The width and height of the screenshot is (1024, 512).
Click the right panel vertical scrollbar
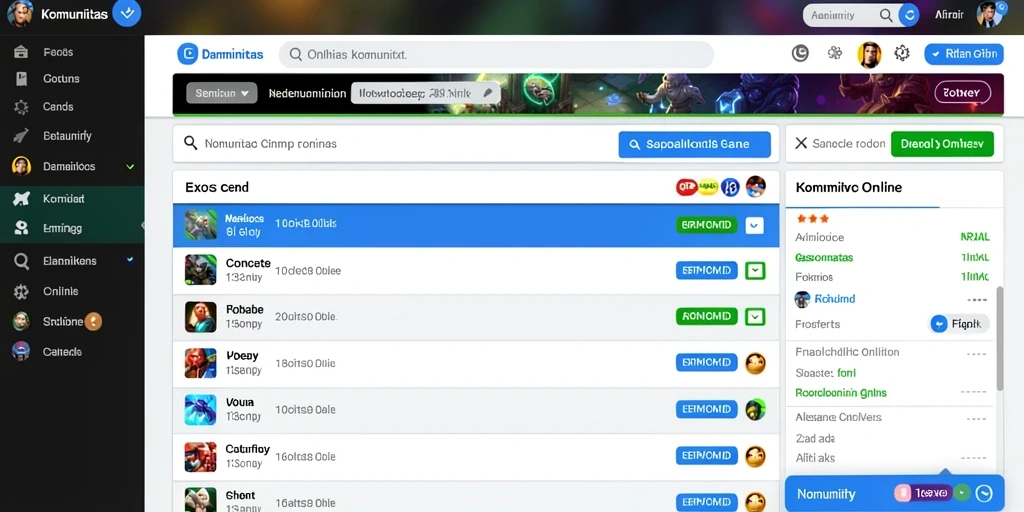999,338
